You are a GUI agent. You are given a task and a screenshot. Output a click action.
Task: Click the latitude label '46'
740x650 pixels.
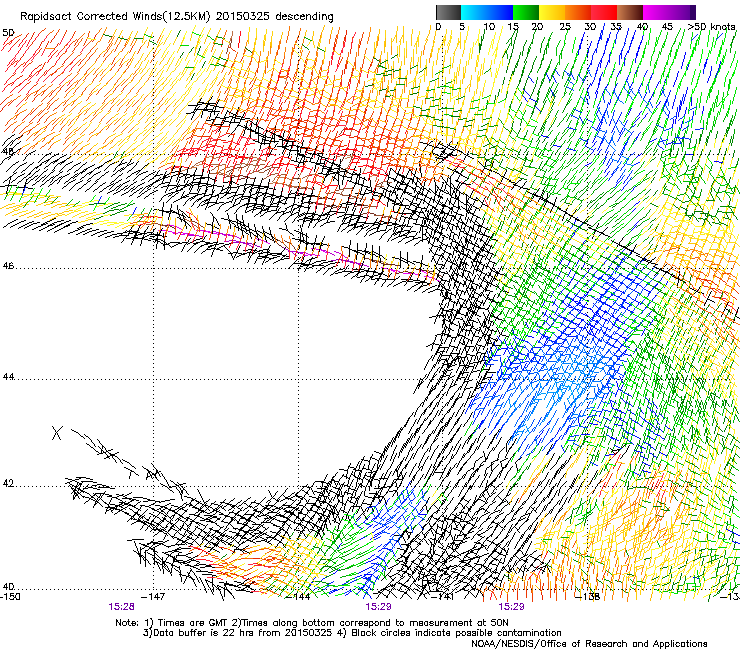(x=8, y=266)
